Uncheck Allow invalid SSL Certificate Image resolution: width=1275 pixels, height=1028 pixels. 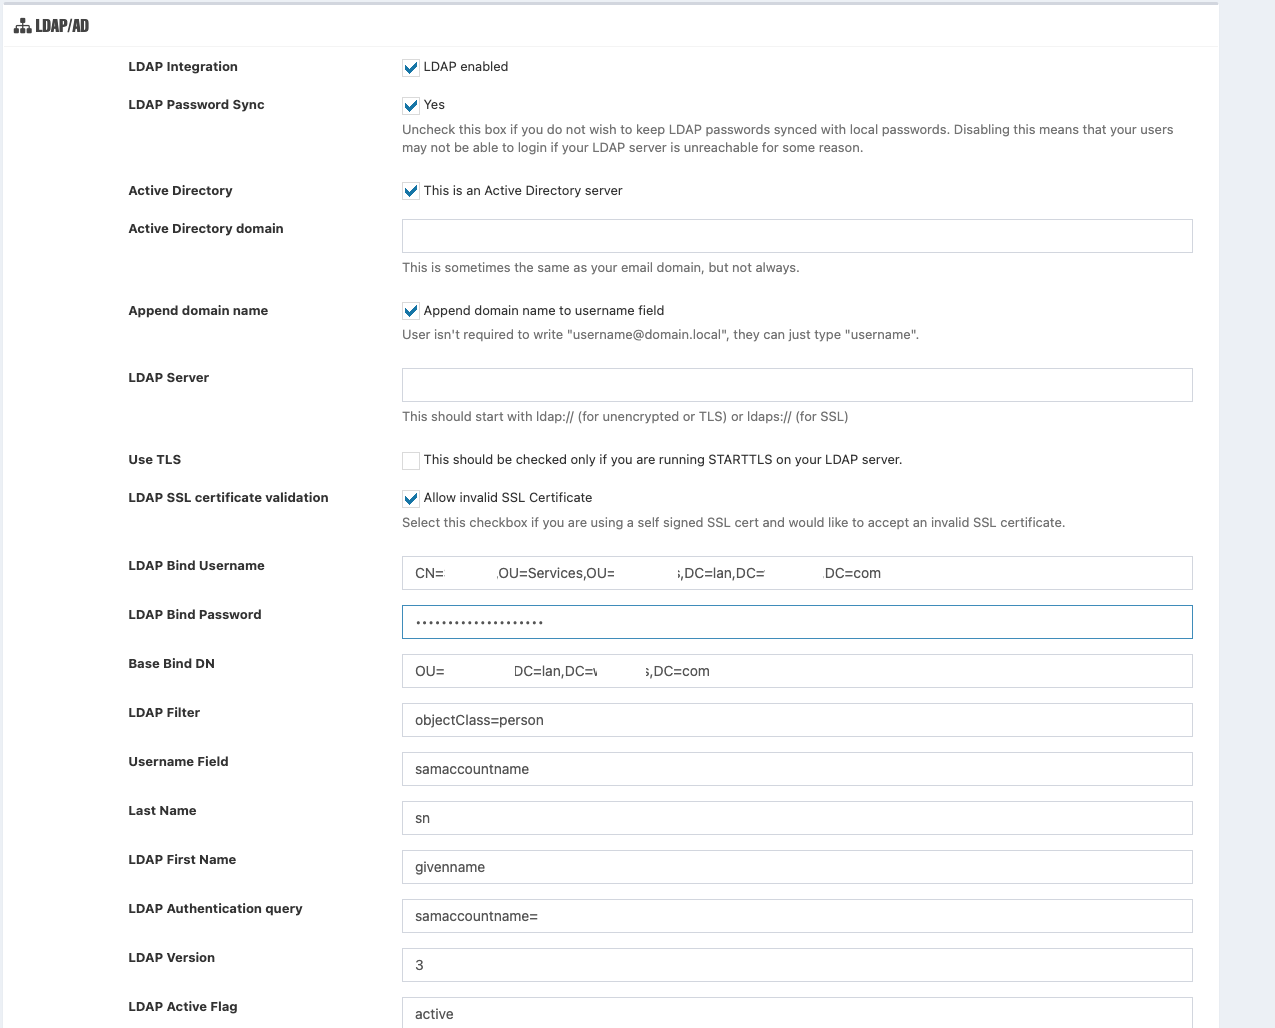coord(411,498)
